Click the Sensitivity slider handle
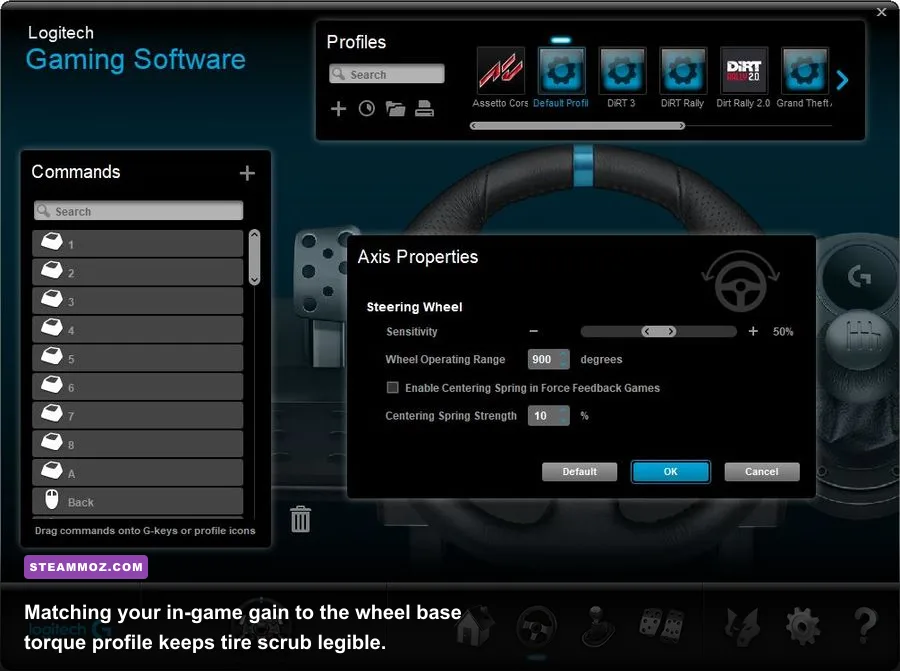 [658, 331]
